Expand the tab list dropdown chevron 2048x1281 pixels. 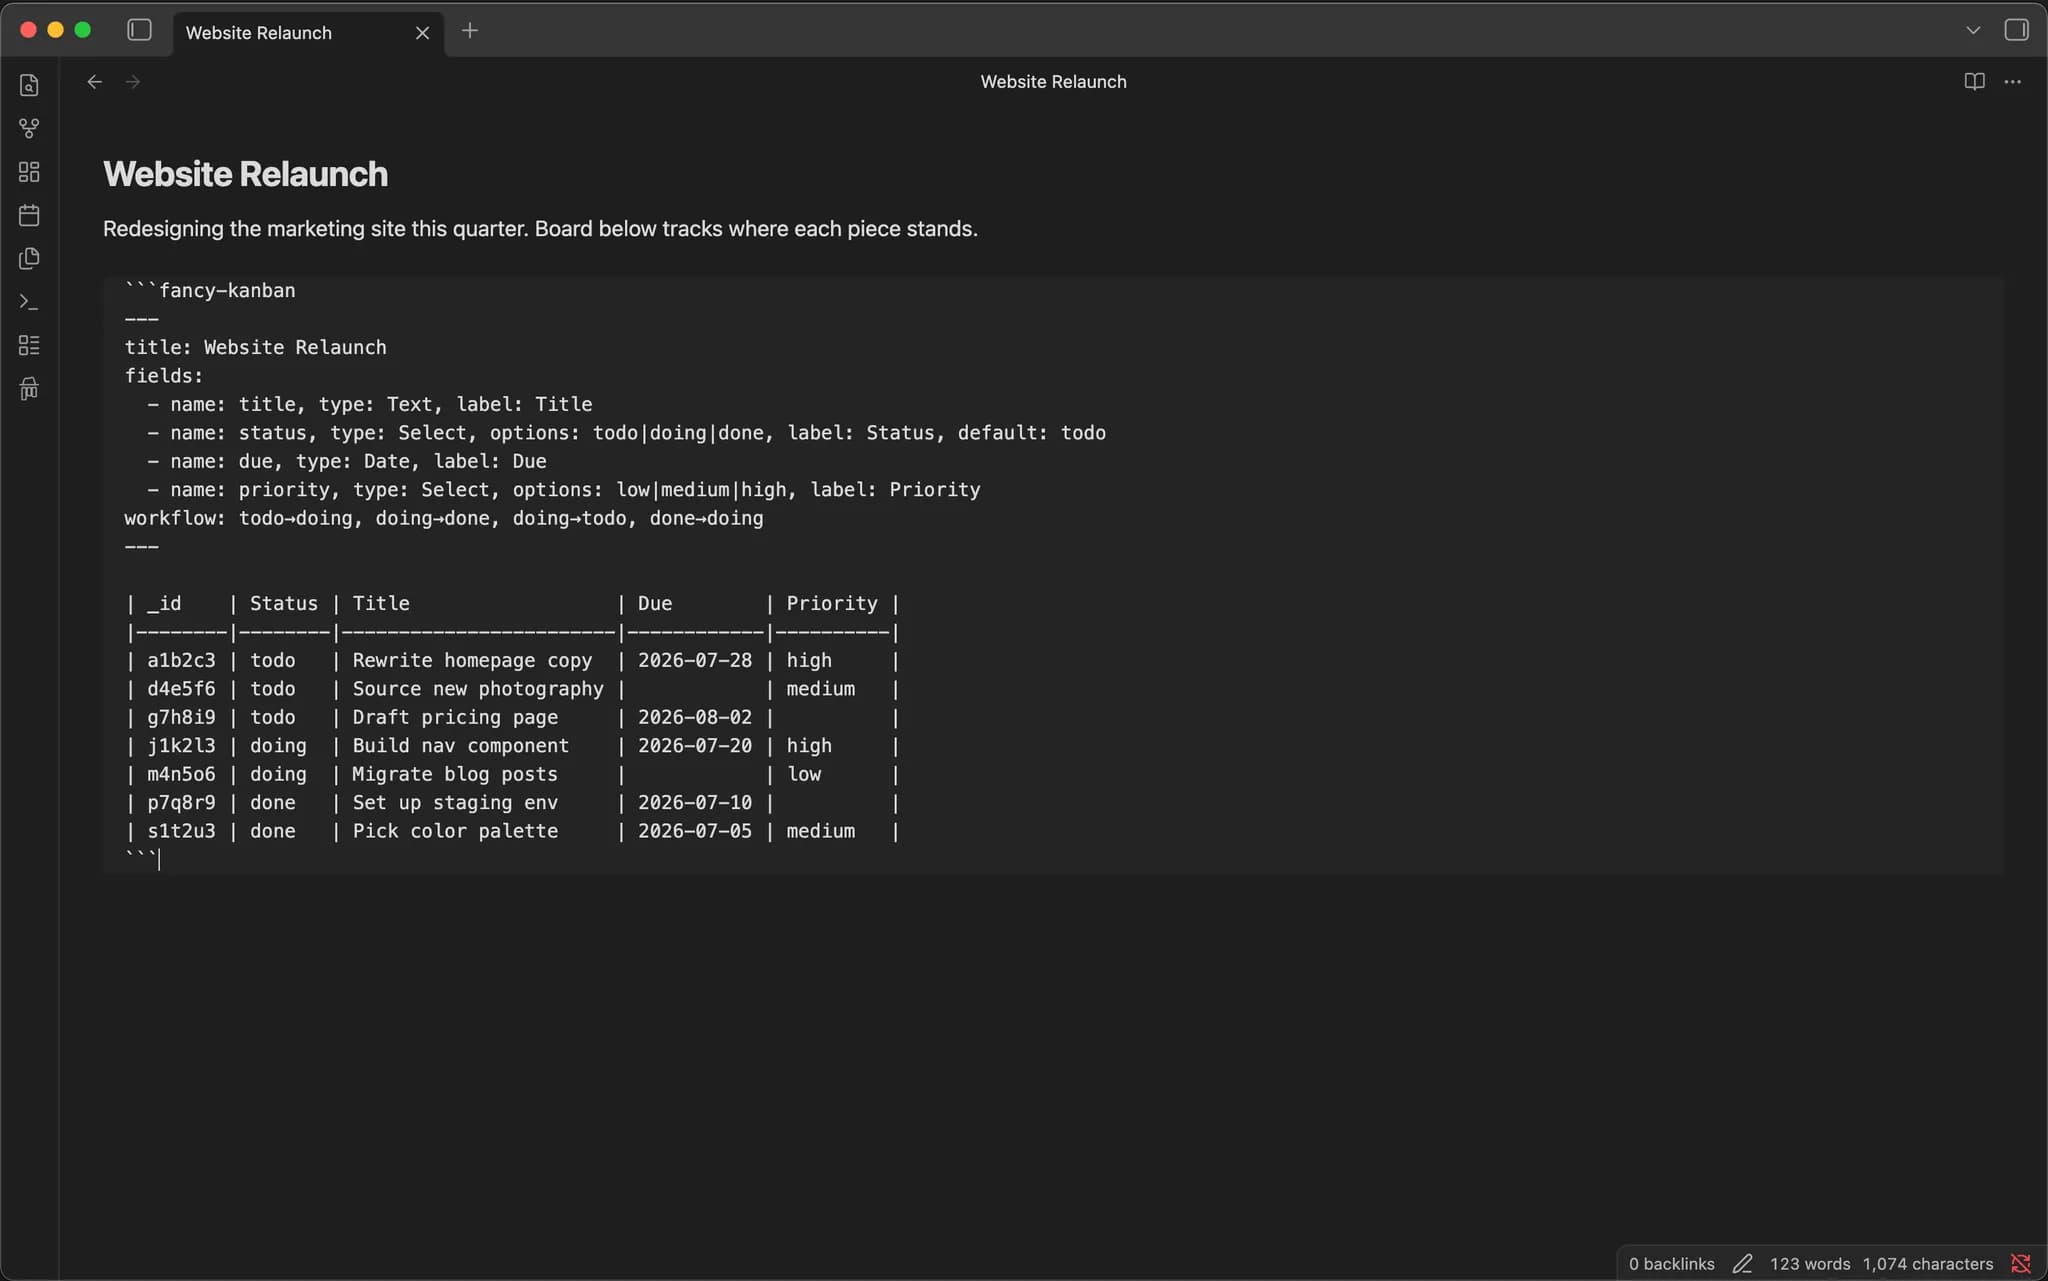tap(1973, 30)
